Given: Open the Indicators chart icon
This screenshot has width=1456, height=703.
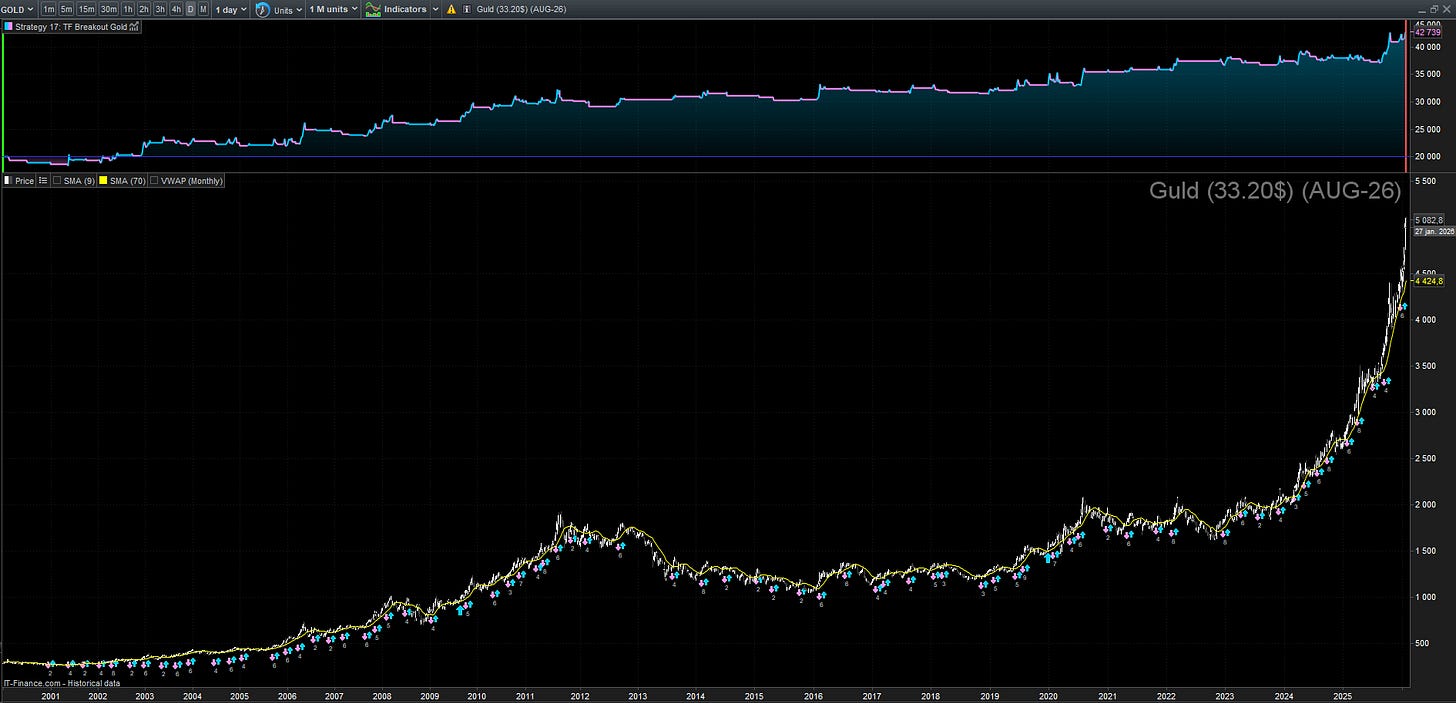Looking at the screenshot, I should coord(373,9).
